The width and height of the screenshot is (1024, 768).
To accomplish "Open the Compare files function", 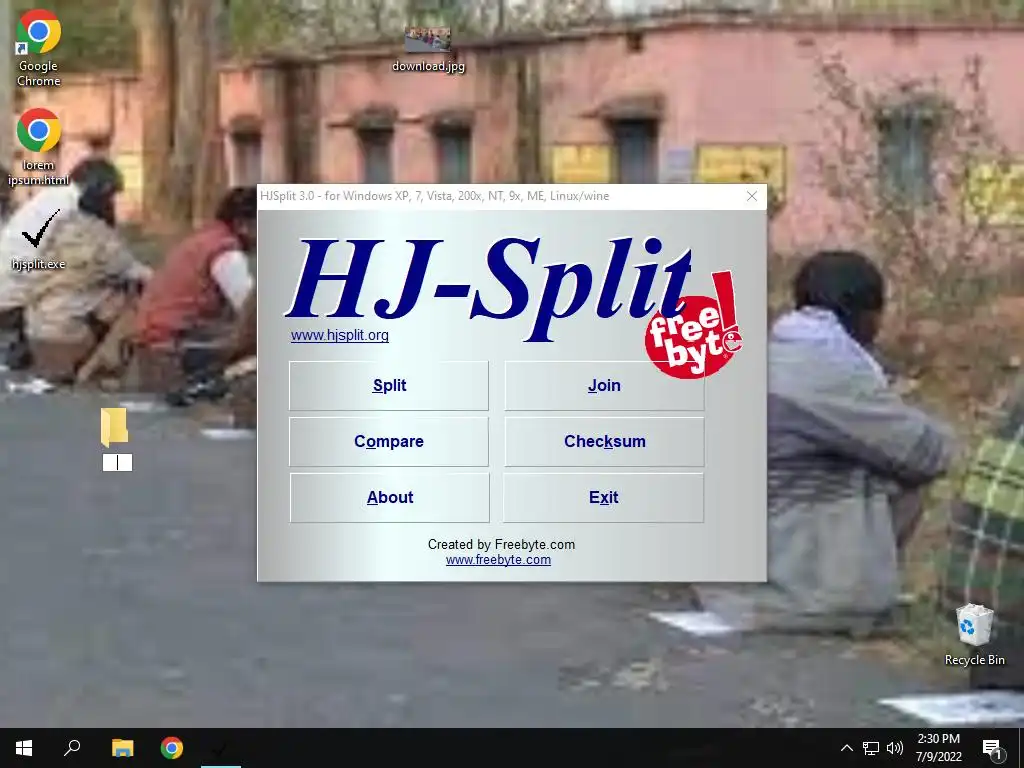I will tap(389, 441).
